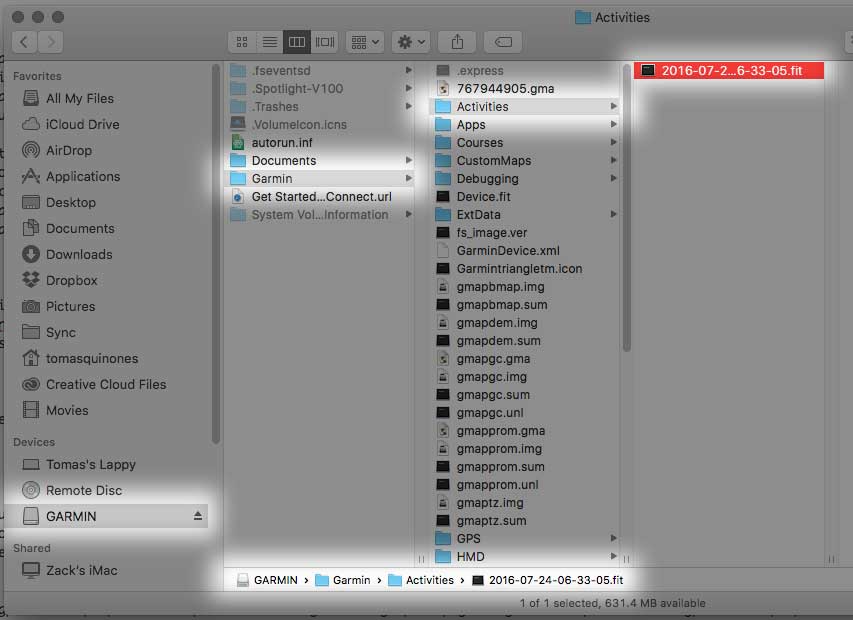Open the Action gear menu

[411, 42]
